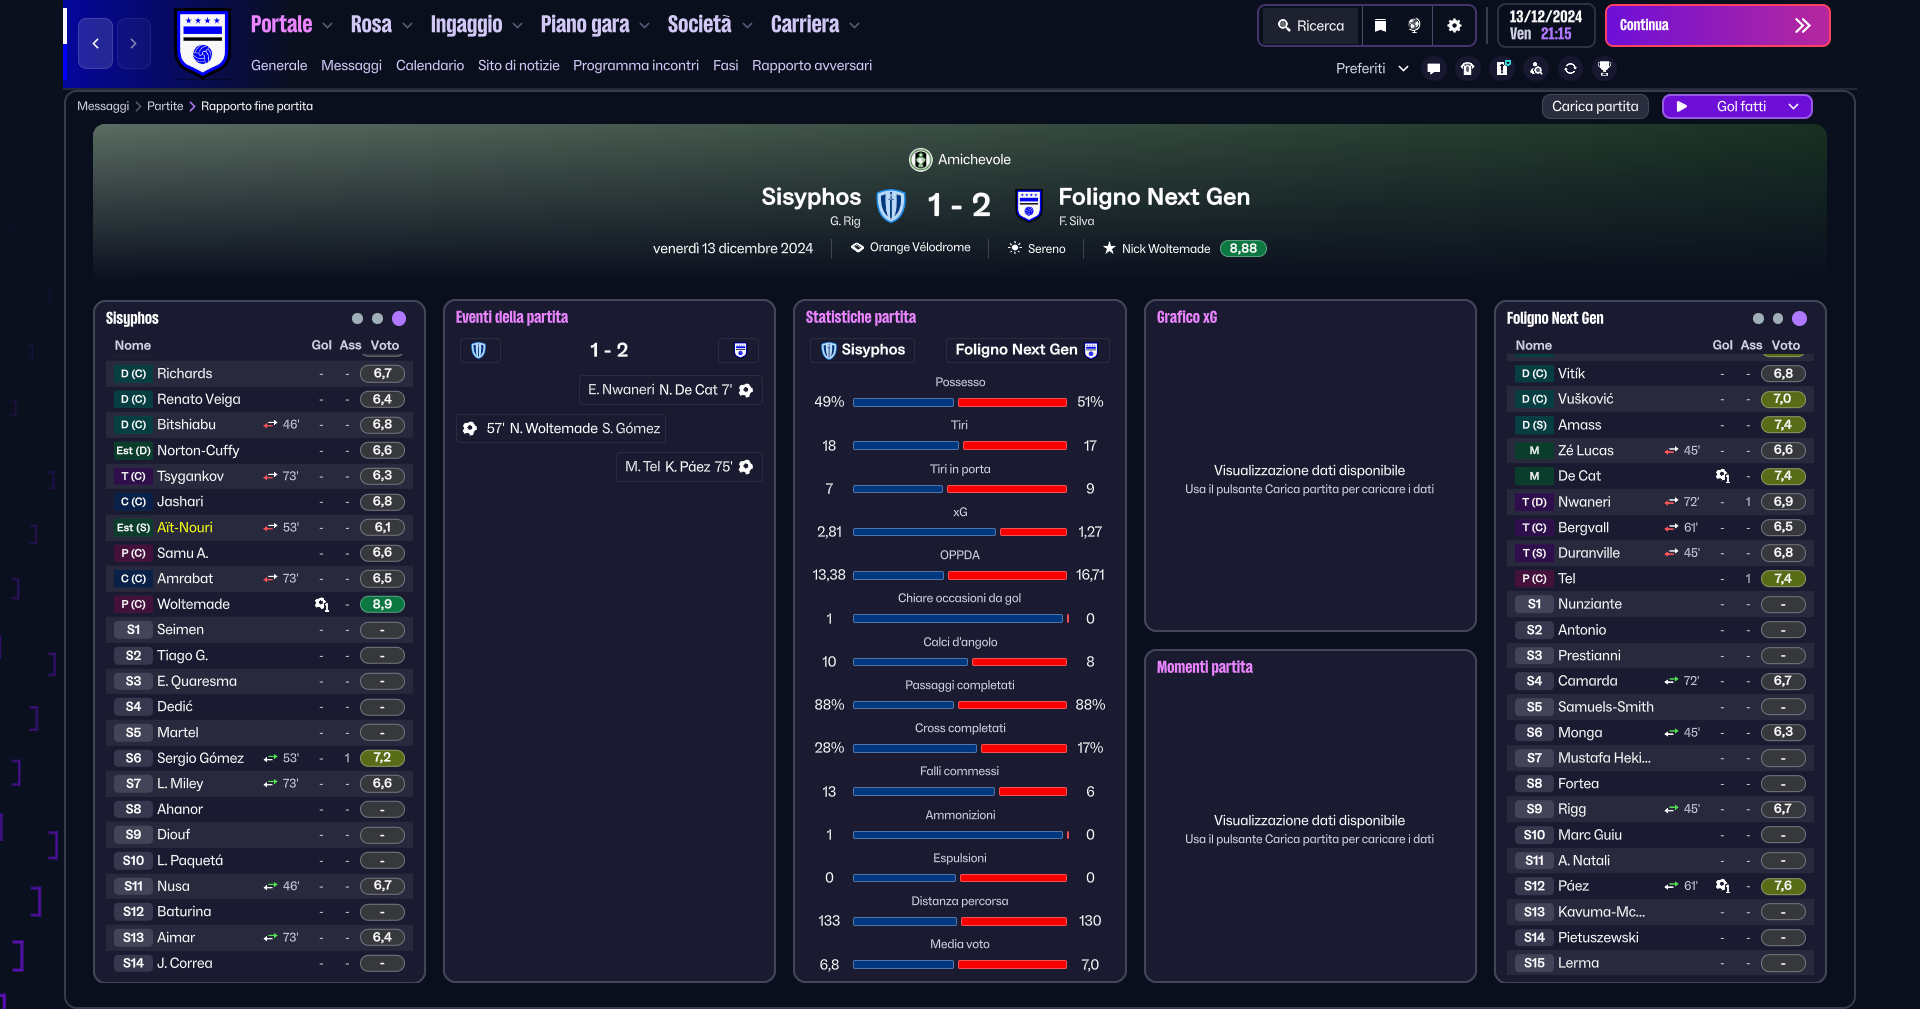Viewport: 1920px width, 1009px height.
Task: Click the messages speech bubble shortcut
Action: click(1434, 69)
